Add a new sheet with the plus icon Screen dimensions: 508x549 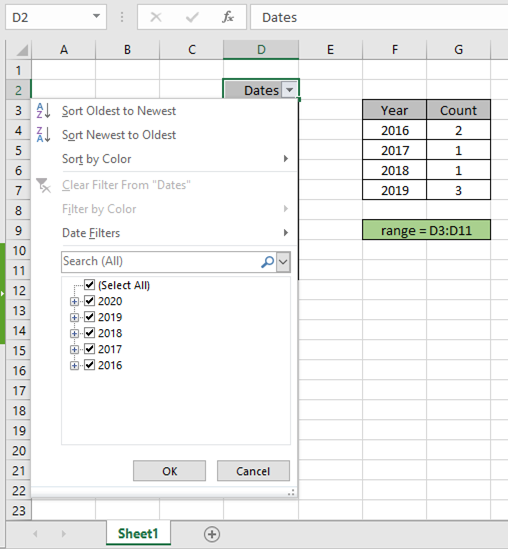[x=212, y=534]
